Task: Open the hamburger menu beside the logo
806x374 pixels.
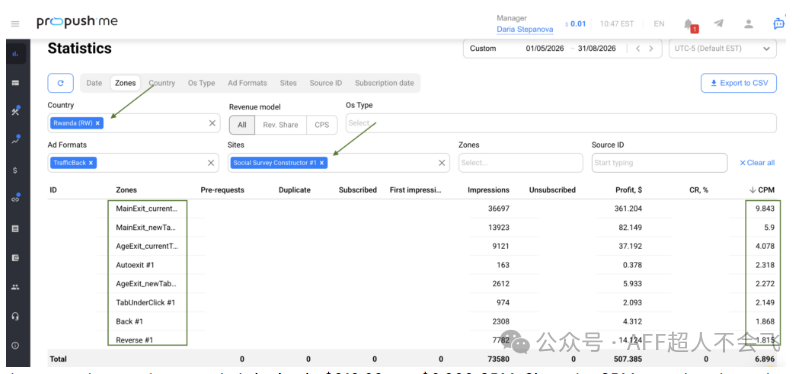Action: coord(15,24)
